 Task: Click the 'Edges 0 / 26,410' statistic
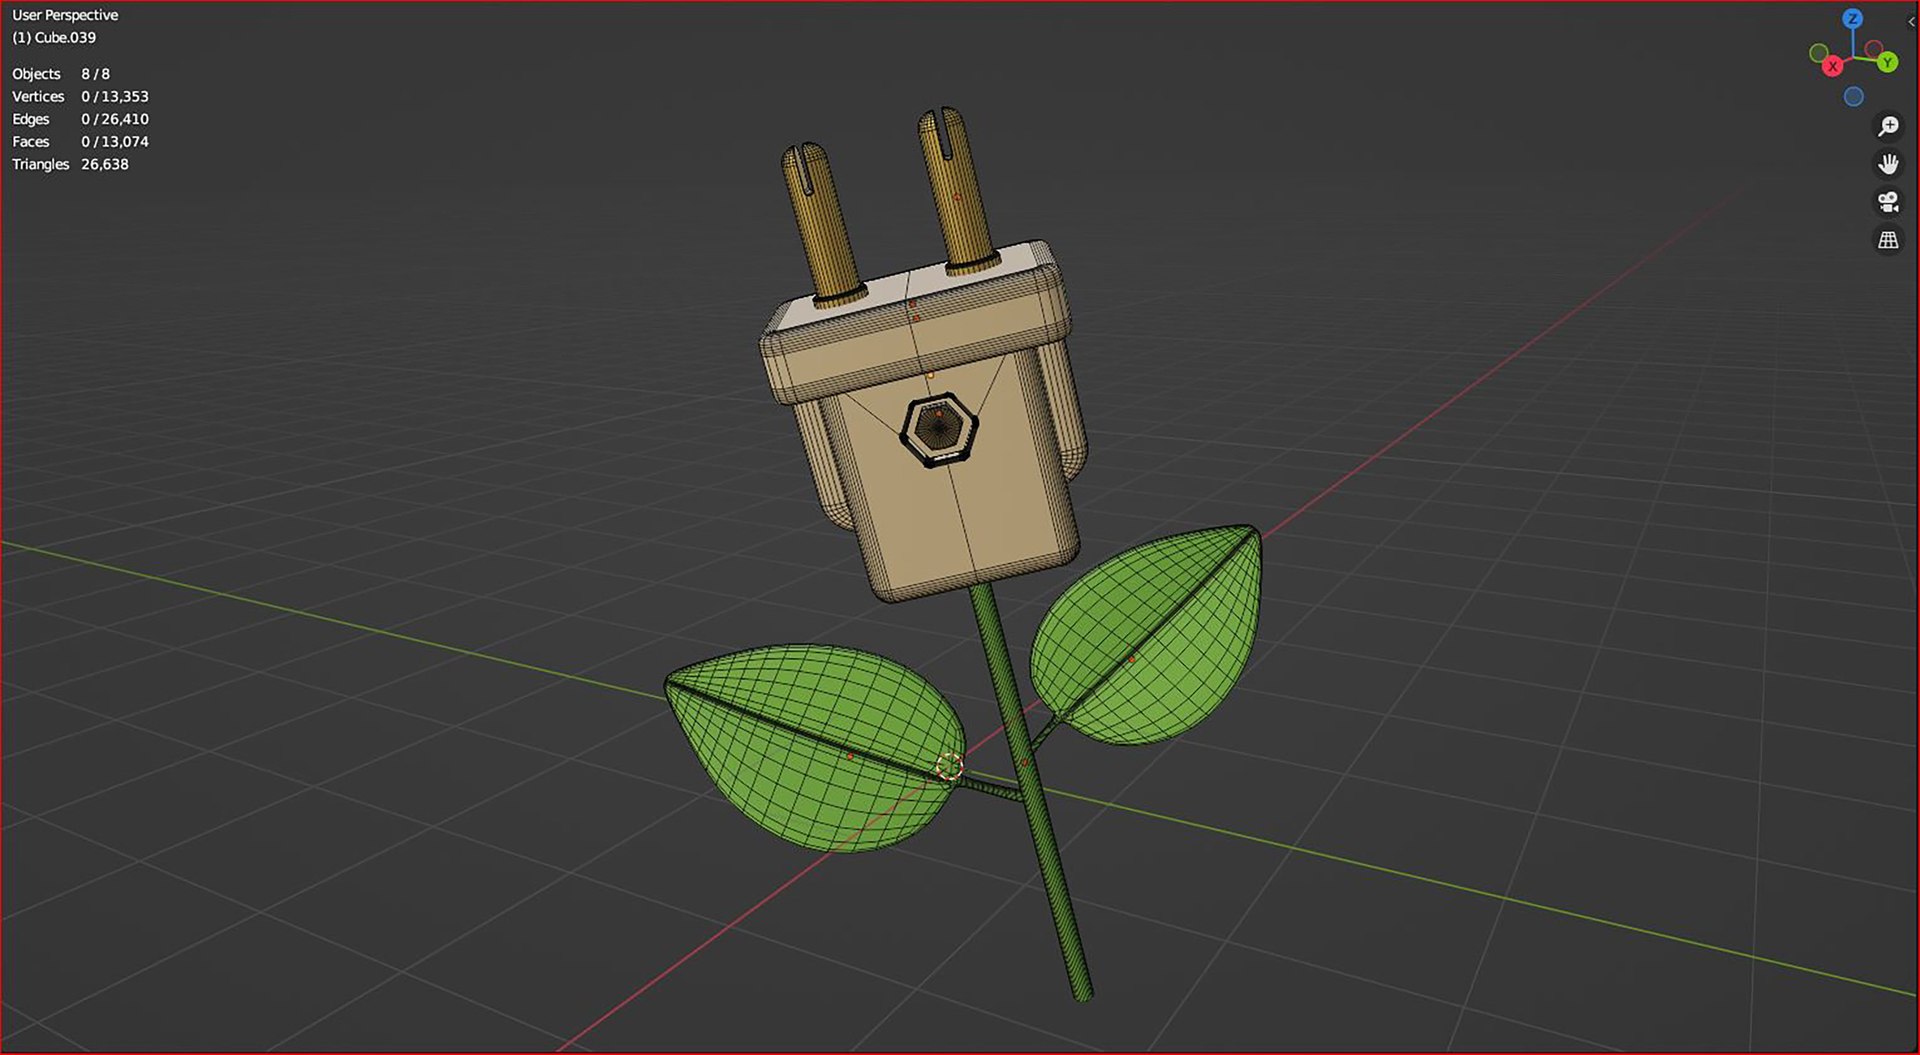tap(80, 119)
